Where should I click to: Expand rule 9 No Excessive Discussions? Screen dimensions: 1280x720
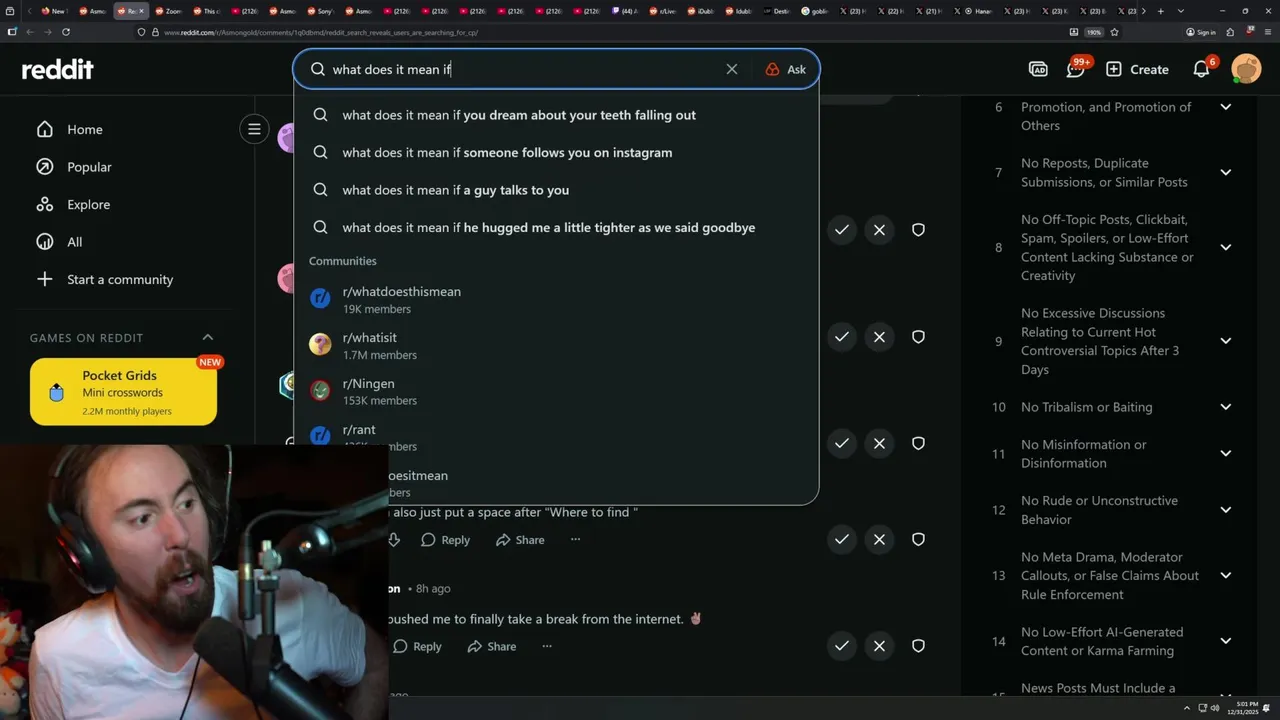[x=1226, y=341]
